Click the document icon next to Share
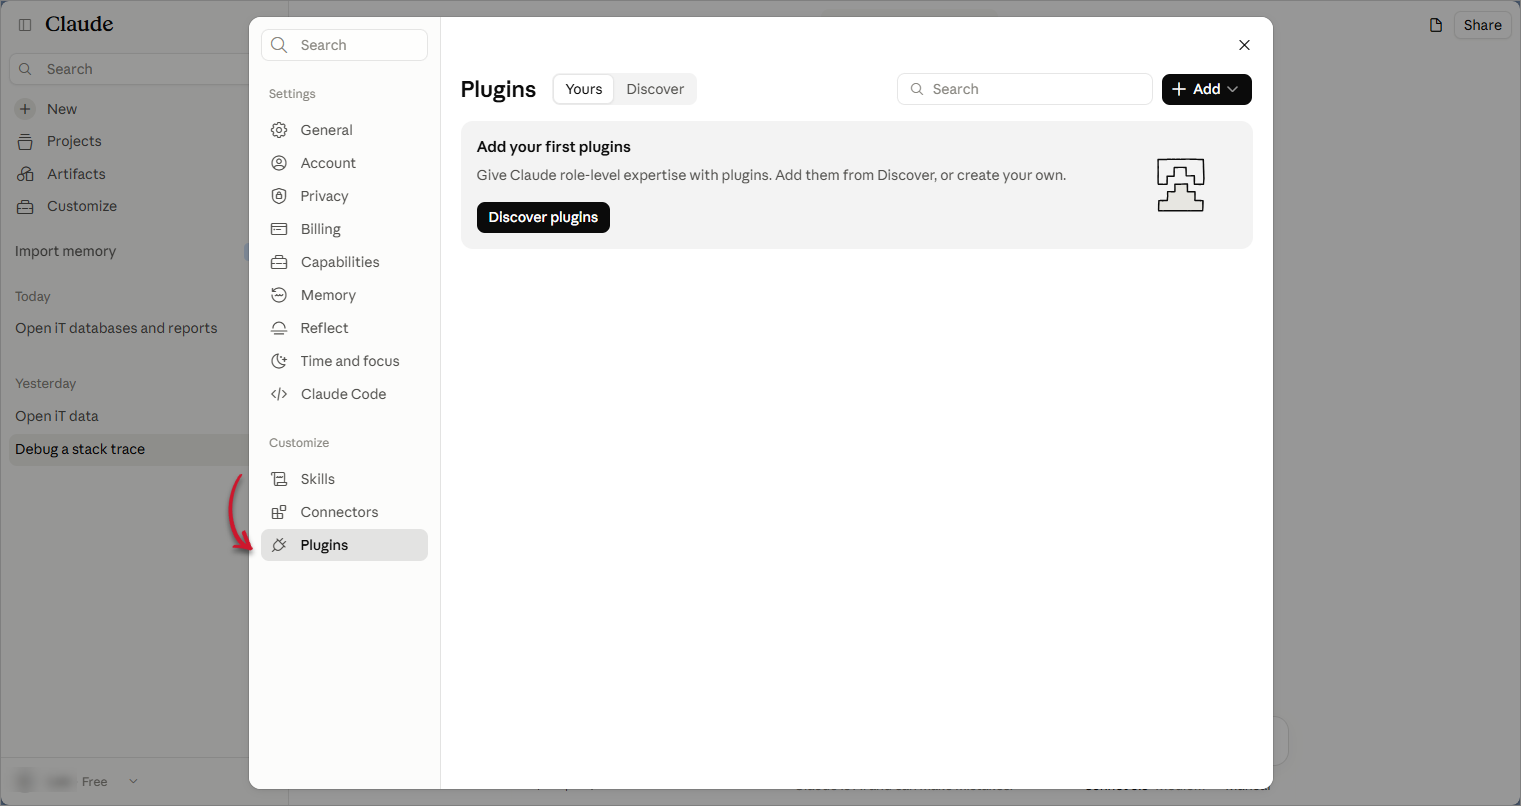Screen dimensions: 1521x806 pos(1436,25)
